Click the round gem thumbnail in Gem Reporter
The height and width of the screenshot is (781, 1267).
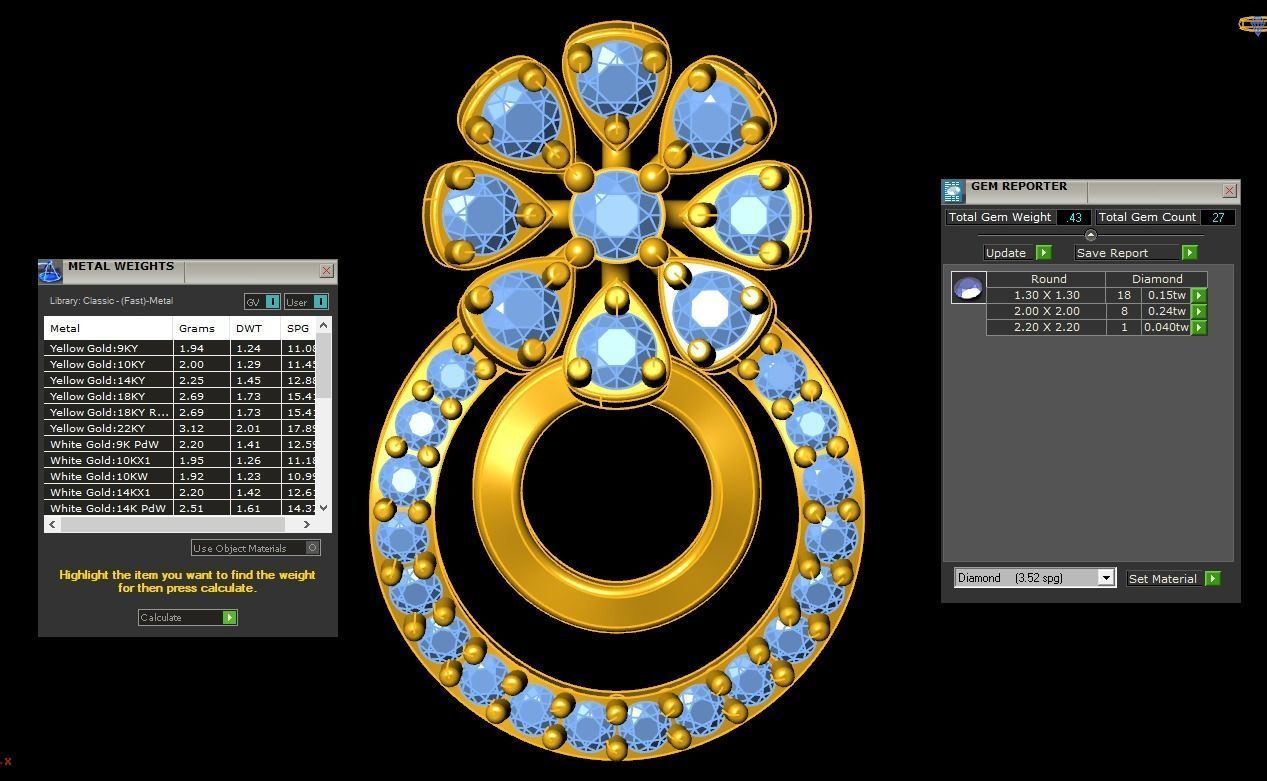[968, 288]
